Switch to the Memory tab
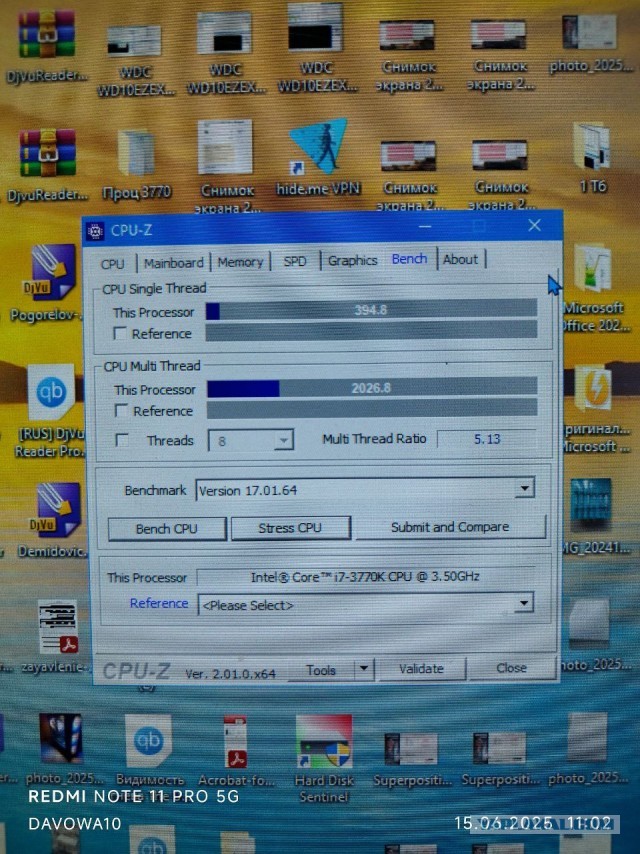Viewport: 640px width, 854px height. click(240, 262)
